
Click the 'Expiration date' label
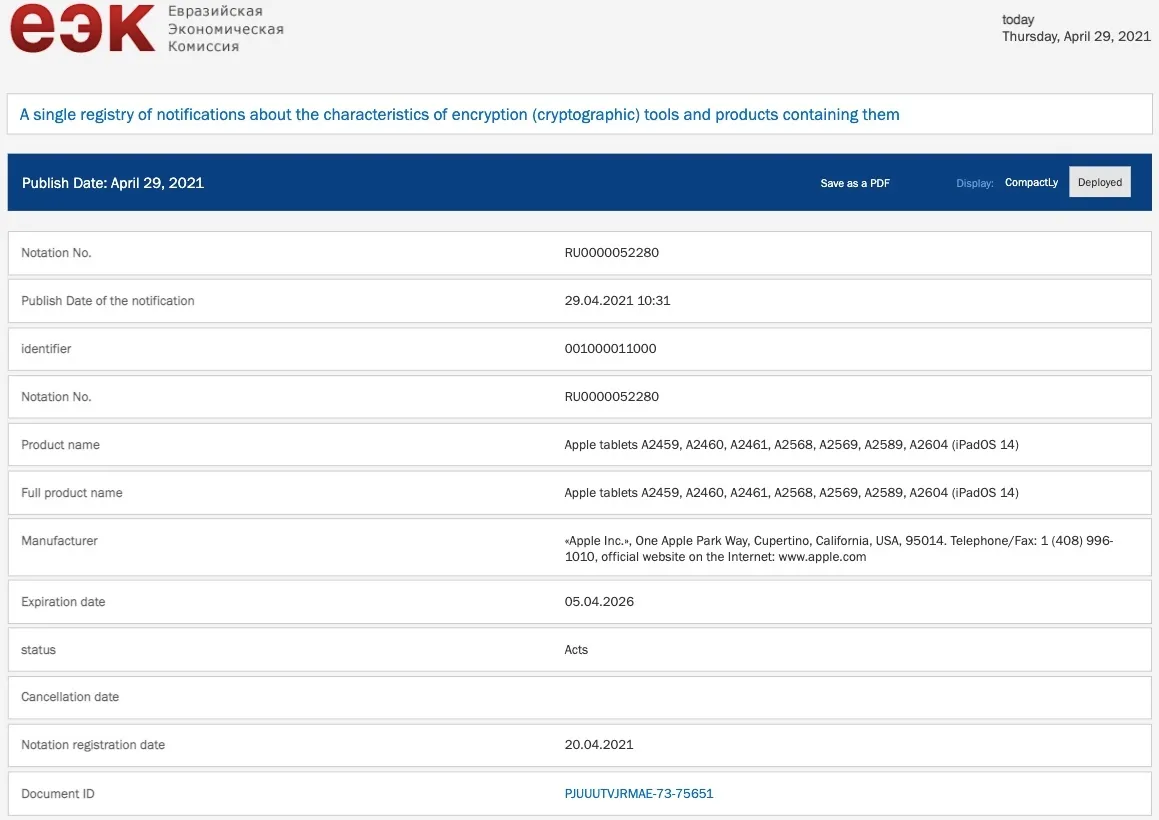(x=63, y=602)
